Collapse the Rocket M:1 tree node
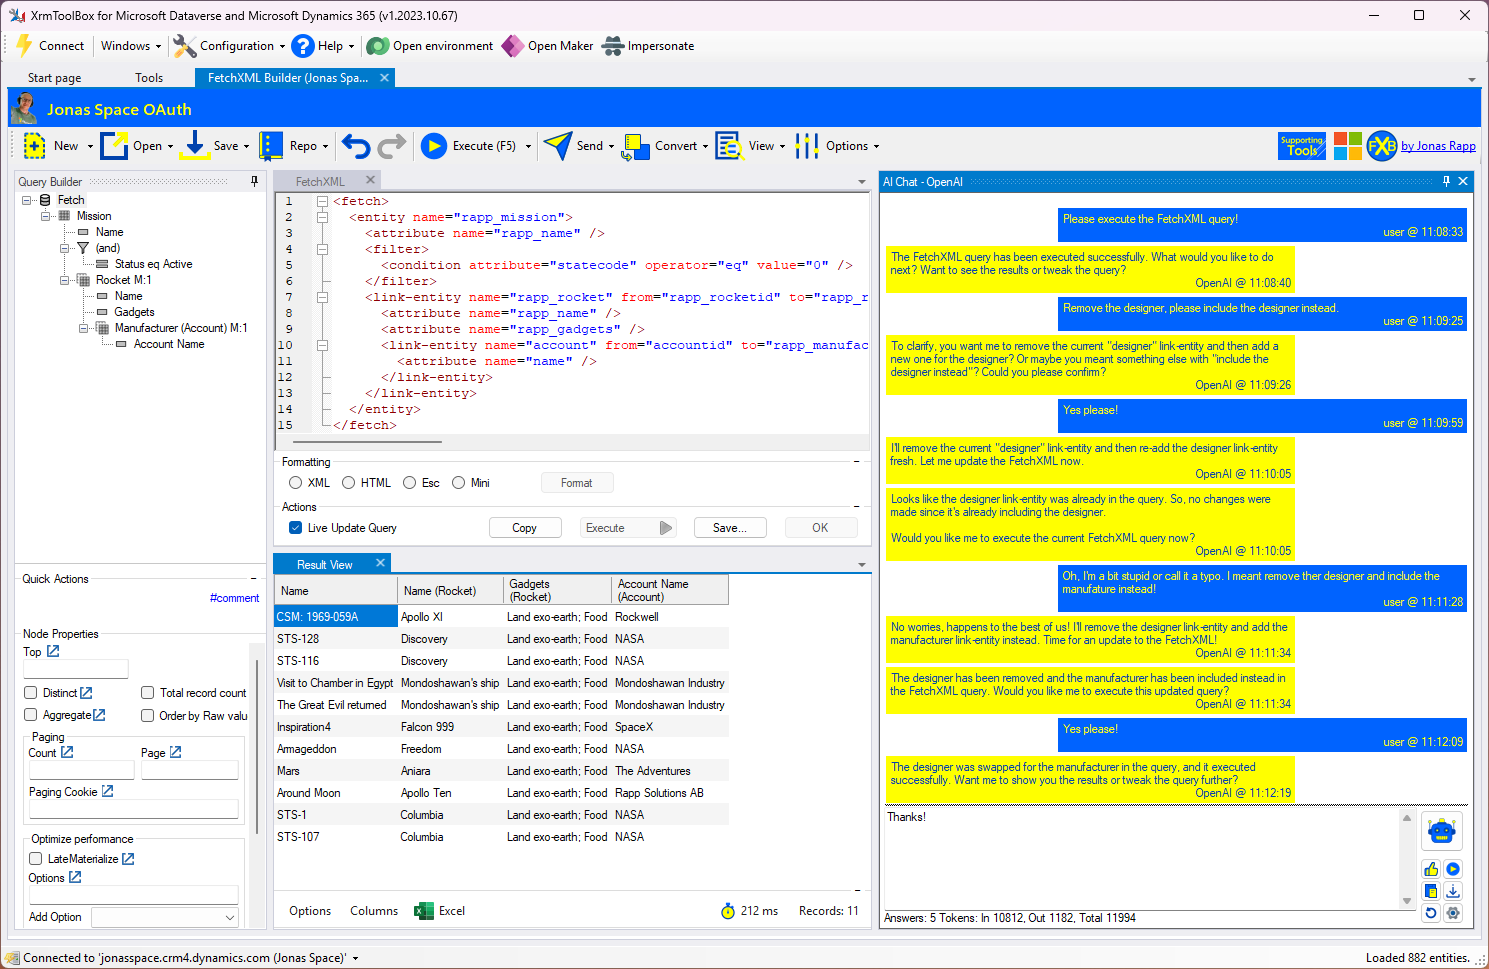The image size is (1489, 969). (64, 280)
